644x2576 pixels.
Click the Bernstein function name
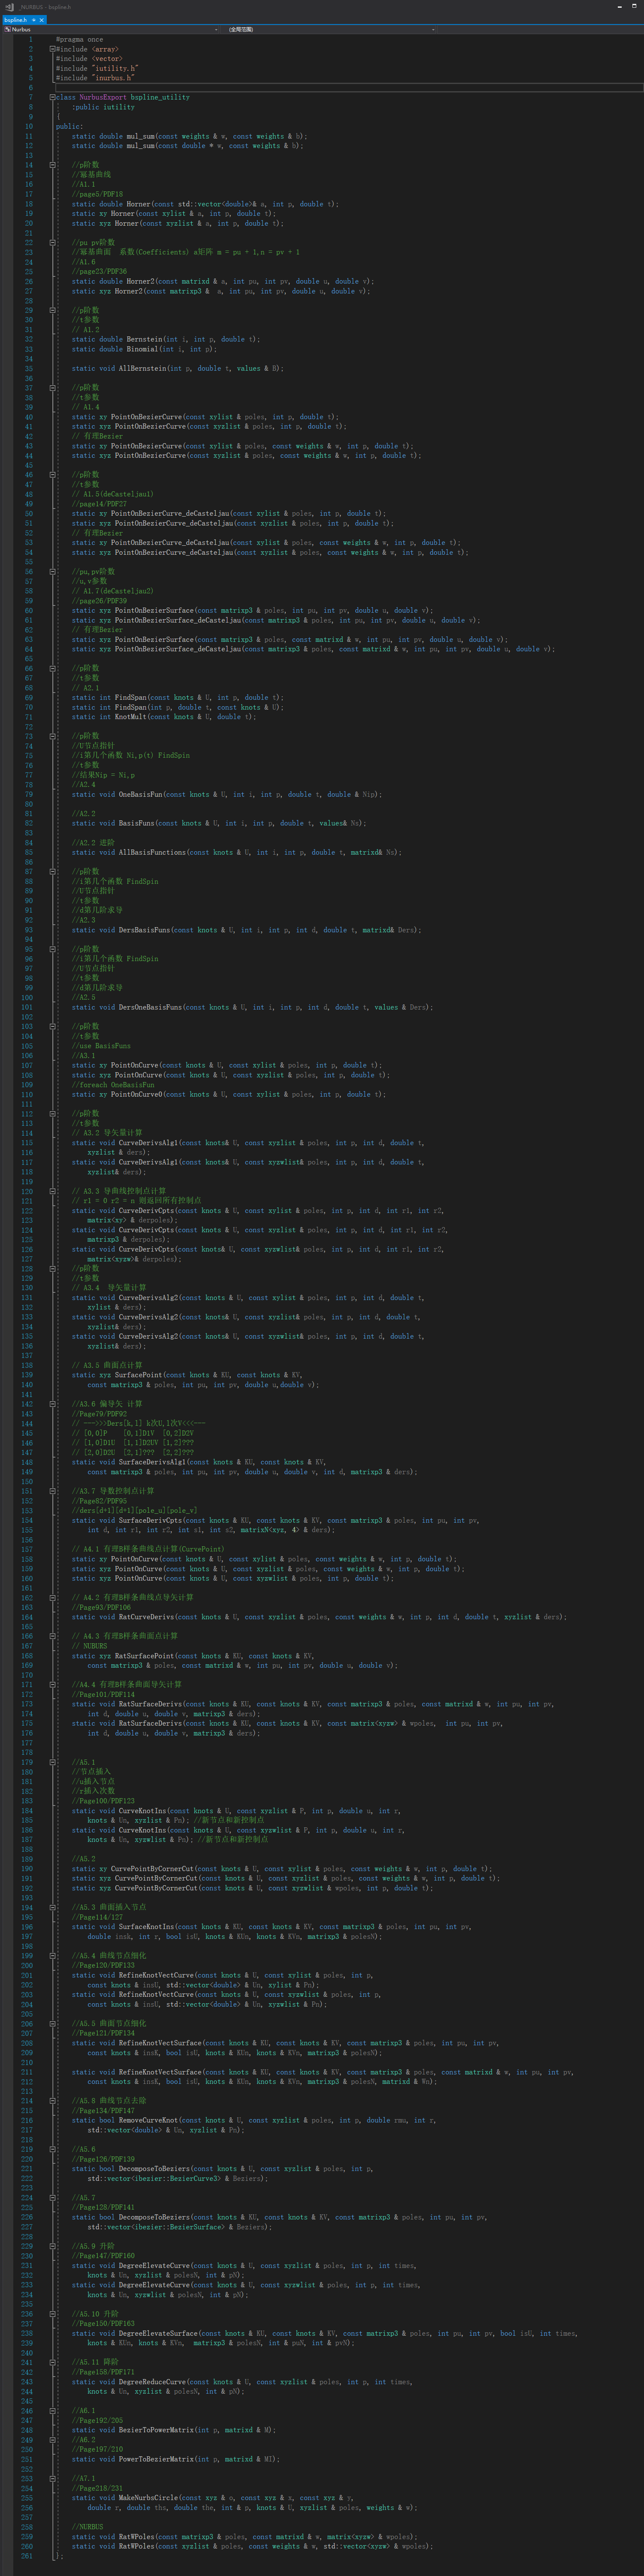tap(145, 339)
